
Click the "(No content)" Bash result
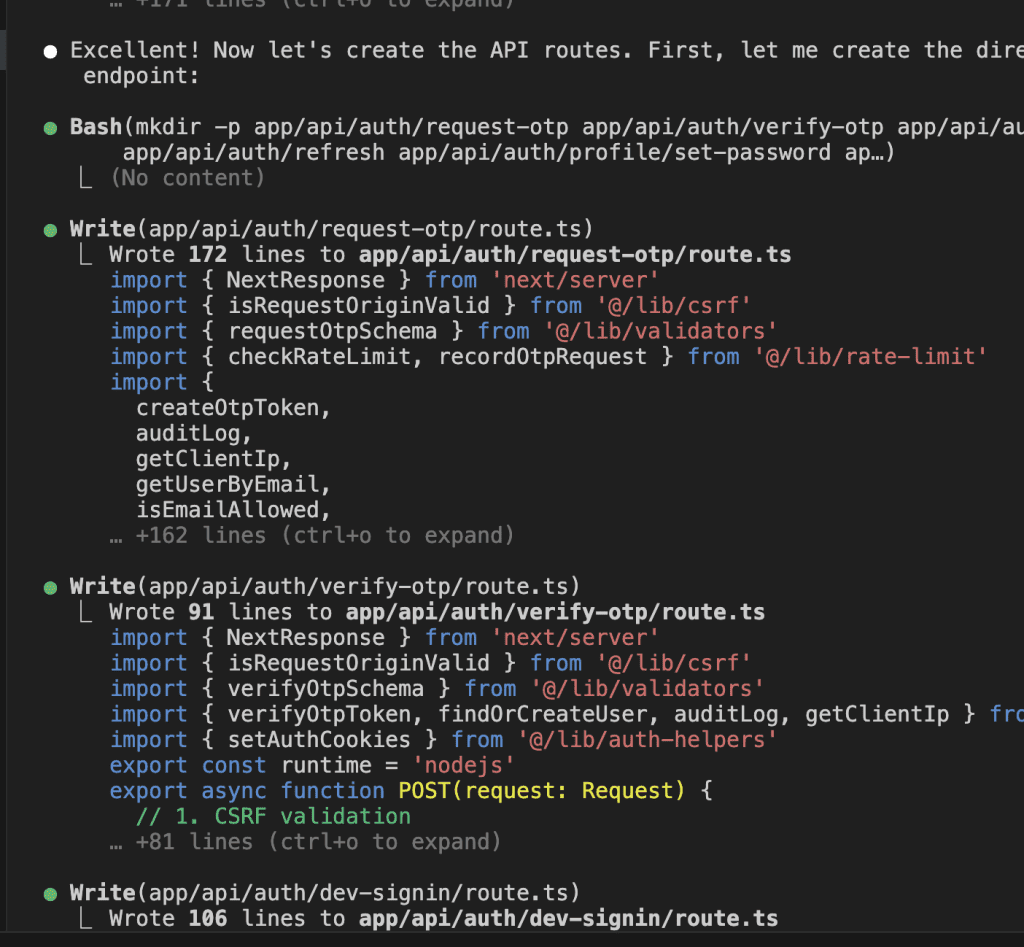pyautogui.click(x=187, y=178)
